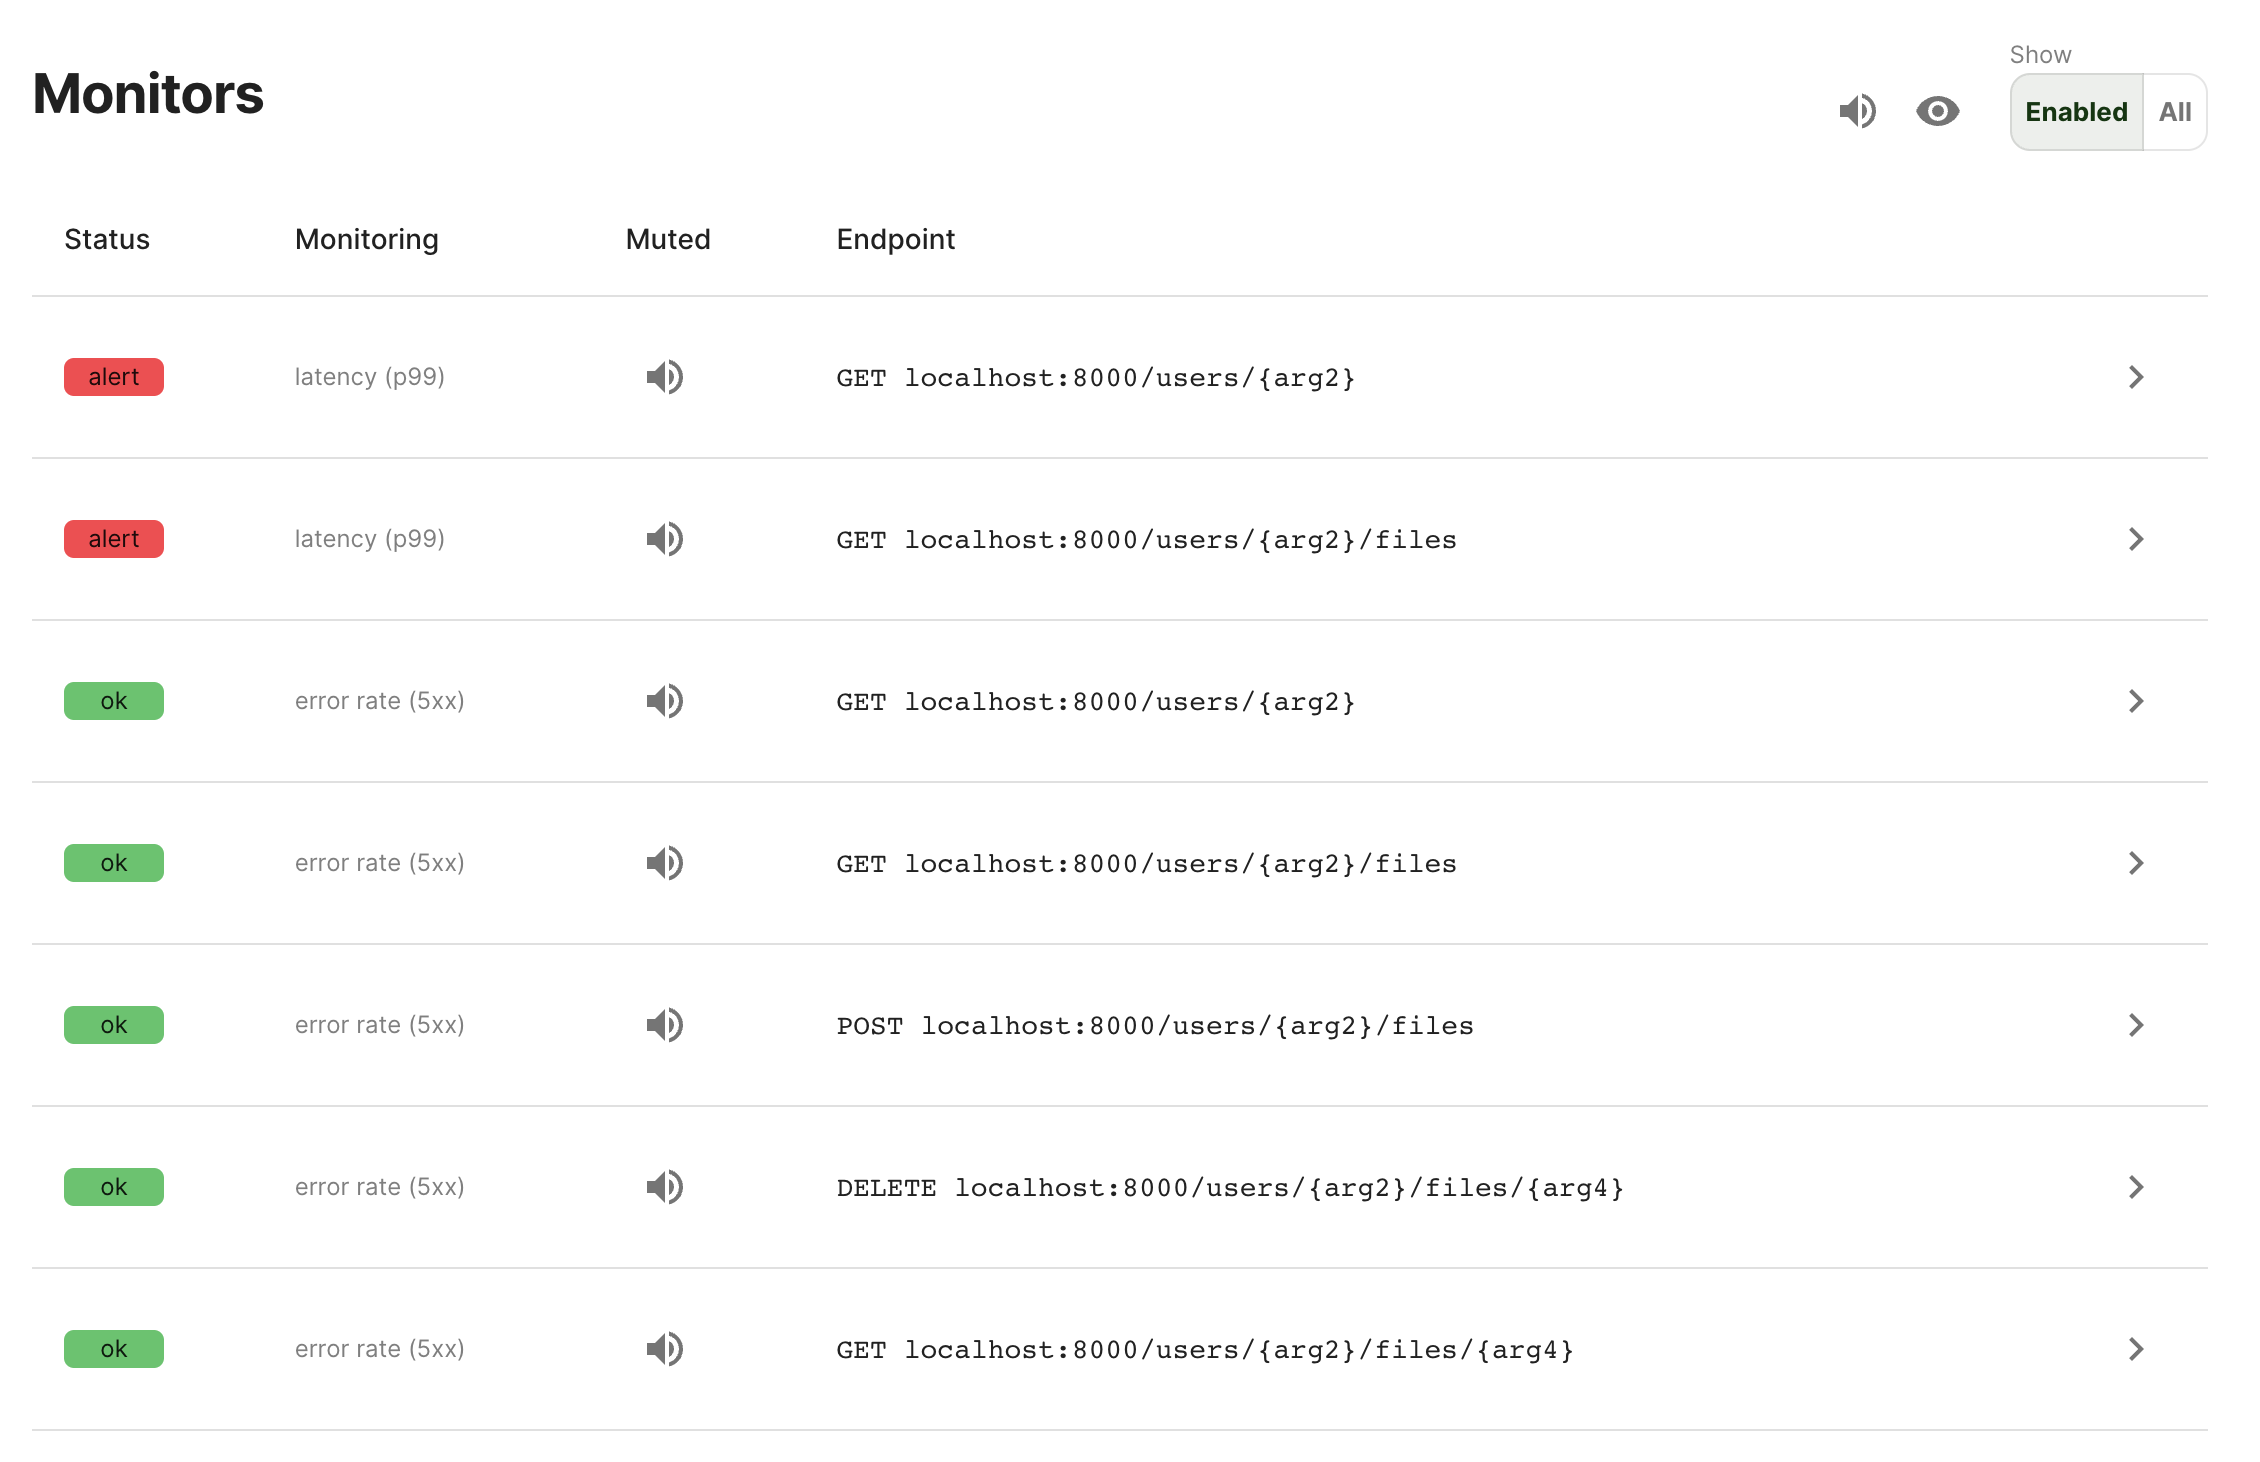Expand the DELETE endpoint row chevron

(2136, 1187)
